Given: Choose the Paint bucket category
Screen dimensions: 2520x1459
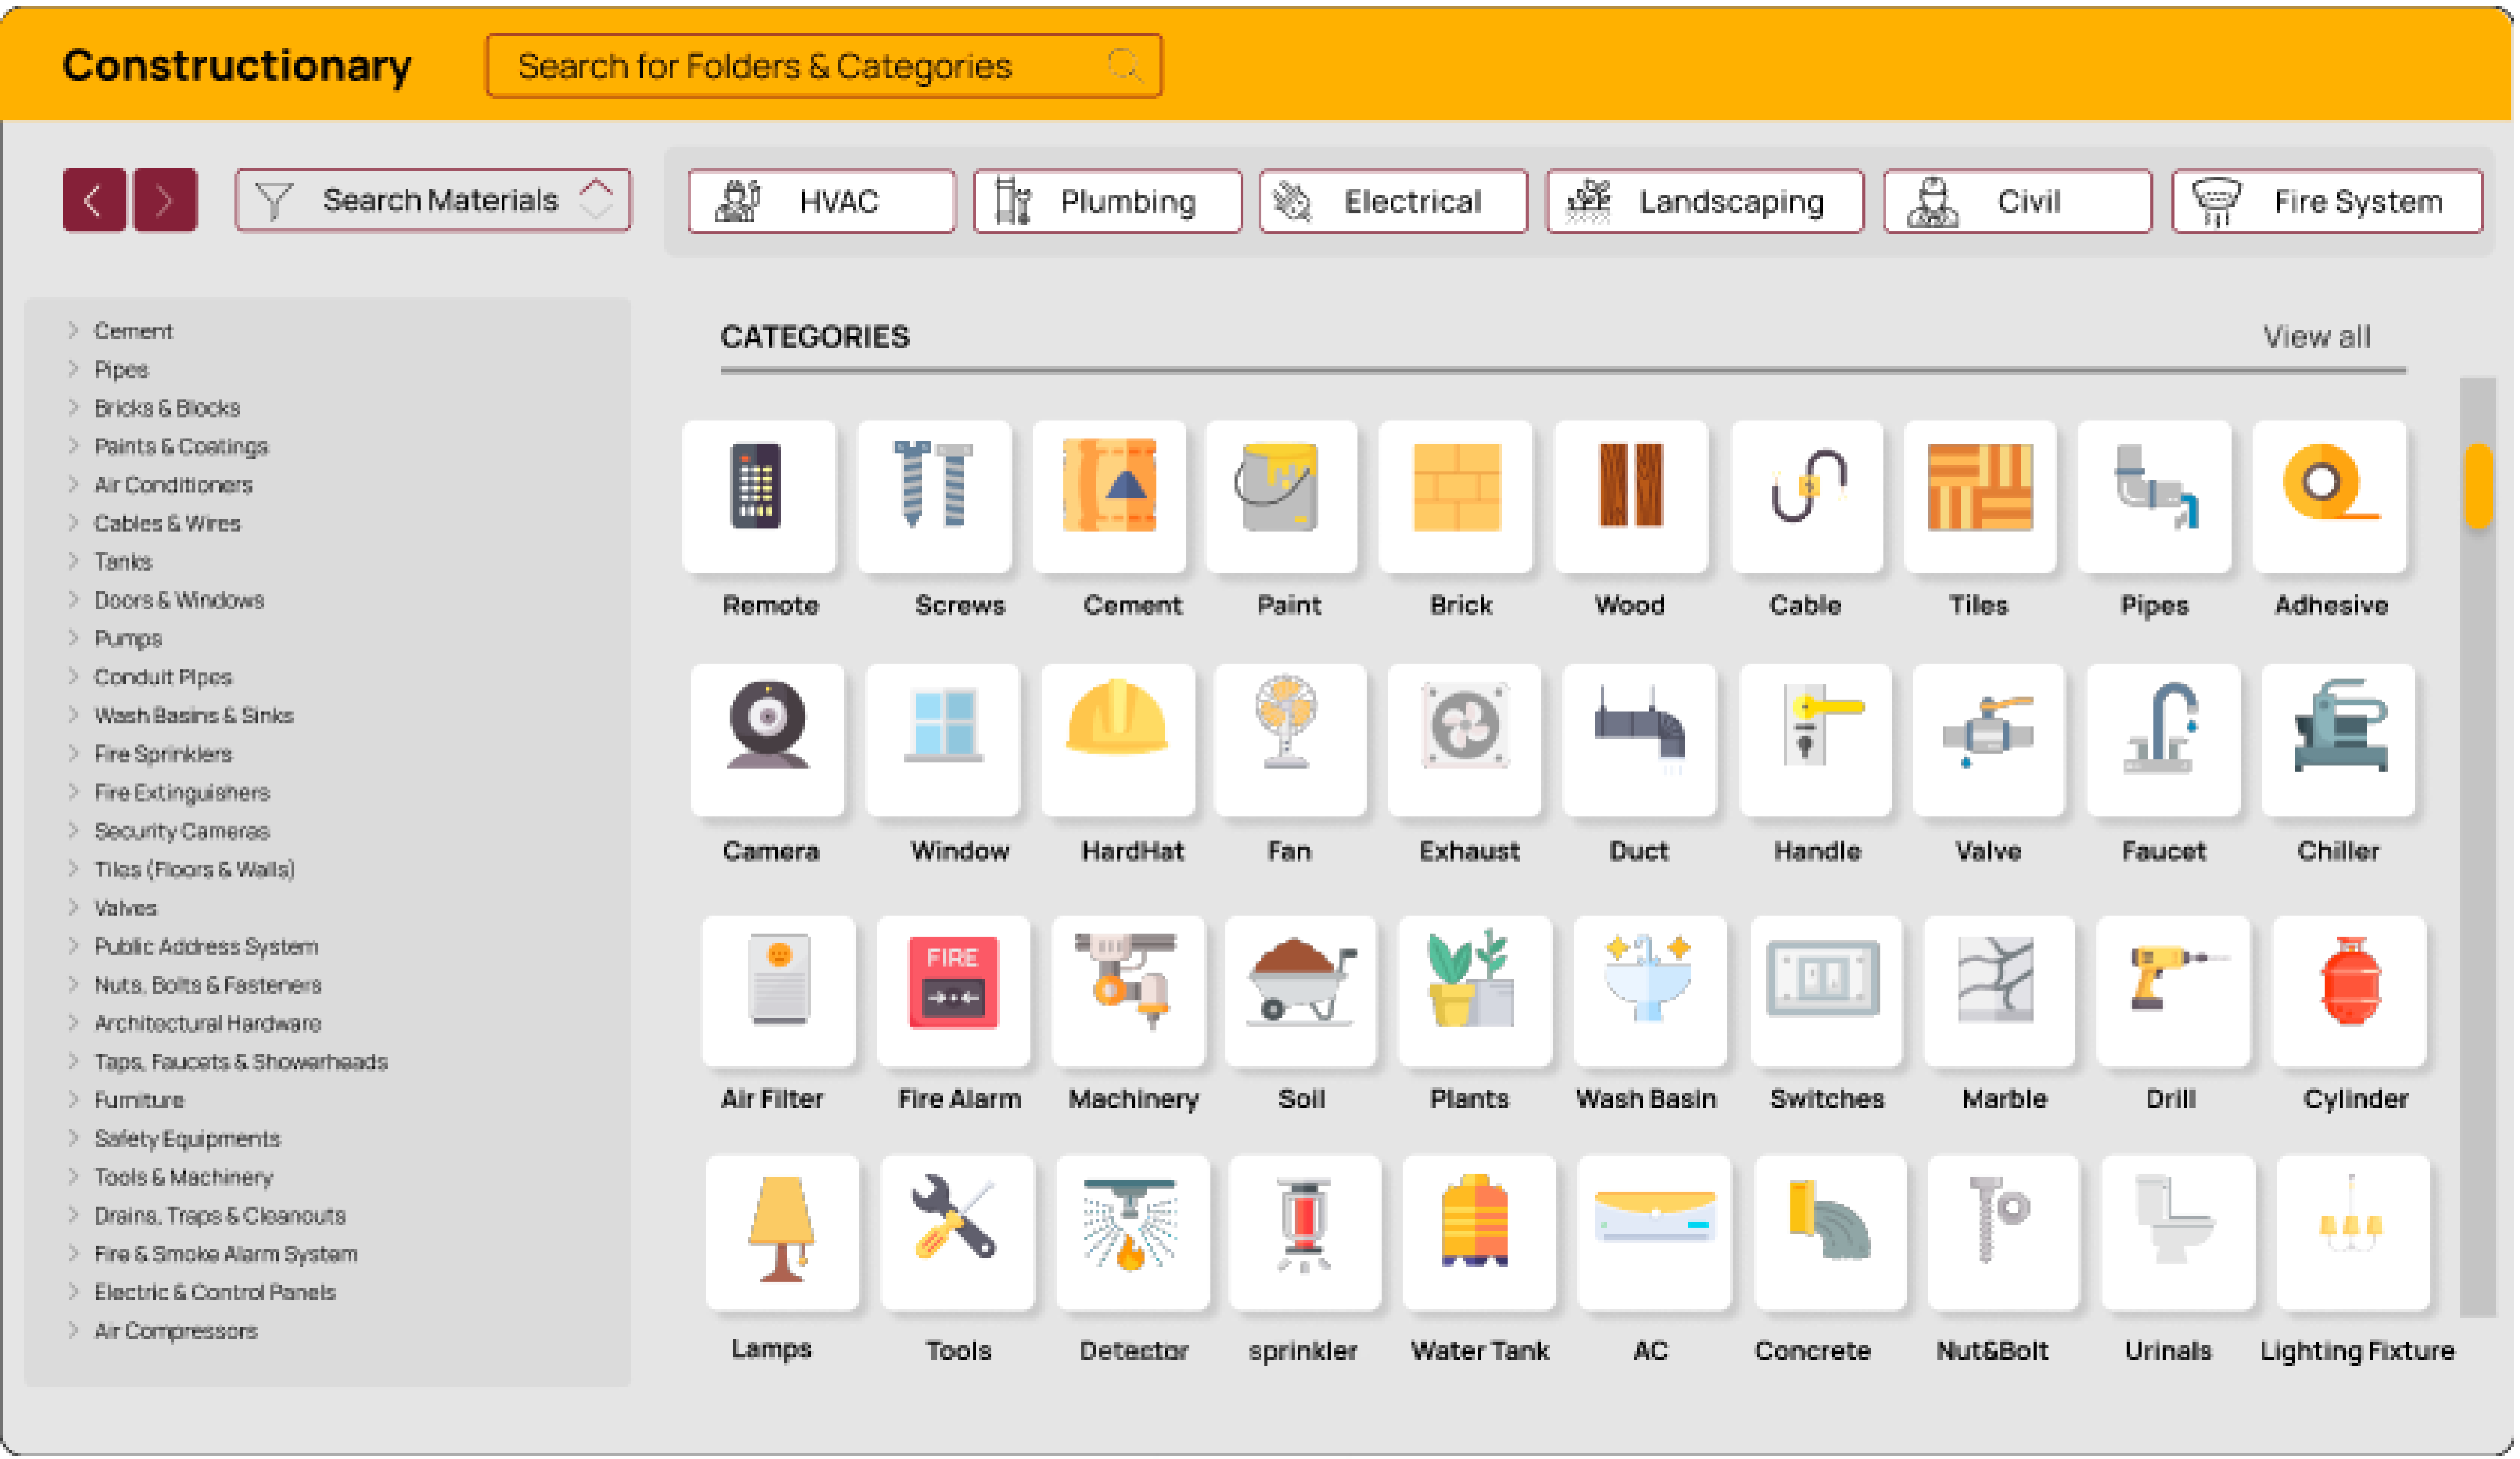Looking at the screenshot, I should point(1283,497).
